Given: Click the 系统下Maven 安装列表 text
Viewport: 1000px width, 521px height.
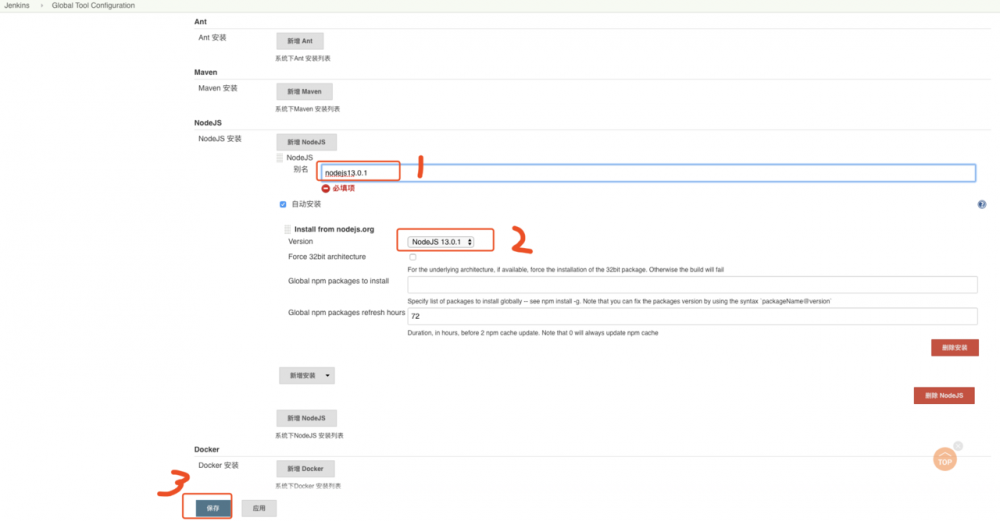Looking at the screenshot, I should 307,109.
